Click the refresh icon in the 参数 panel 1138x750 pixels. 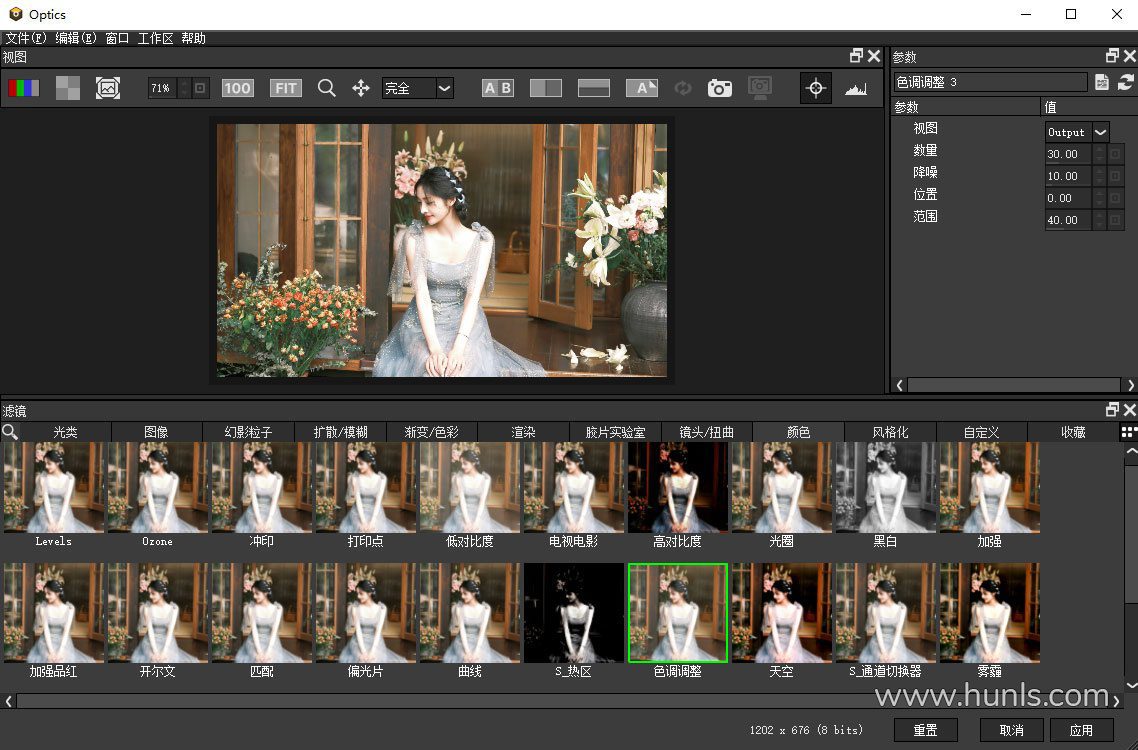(1126, 82)
